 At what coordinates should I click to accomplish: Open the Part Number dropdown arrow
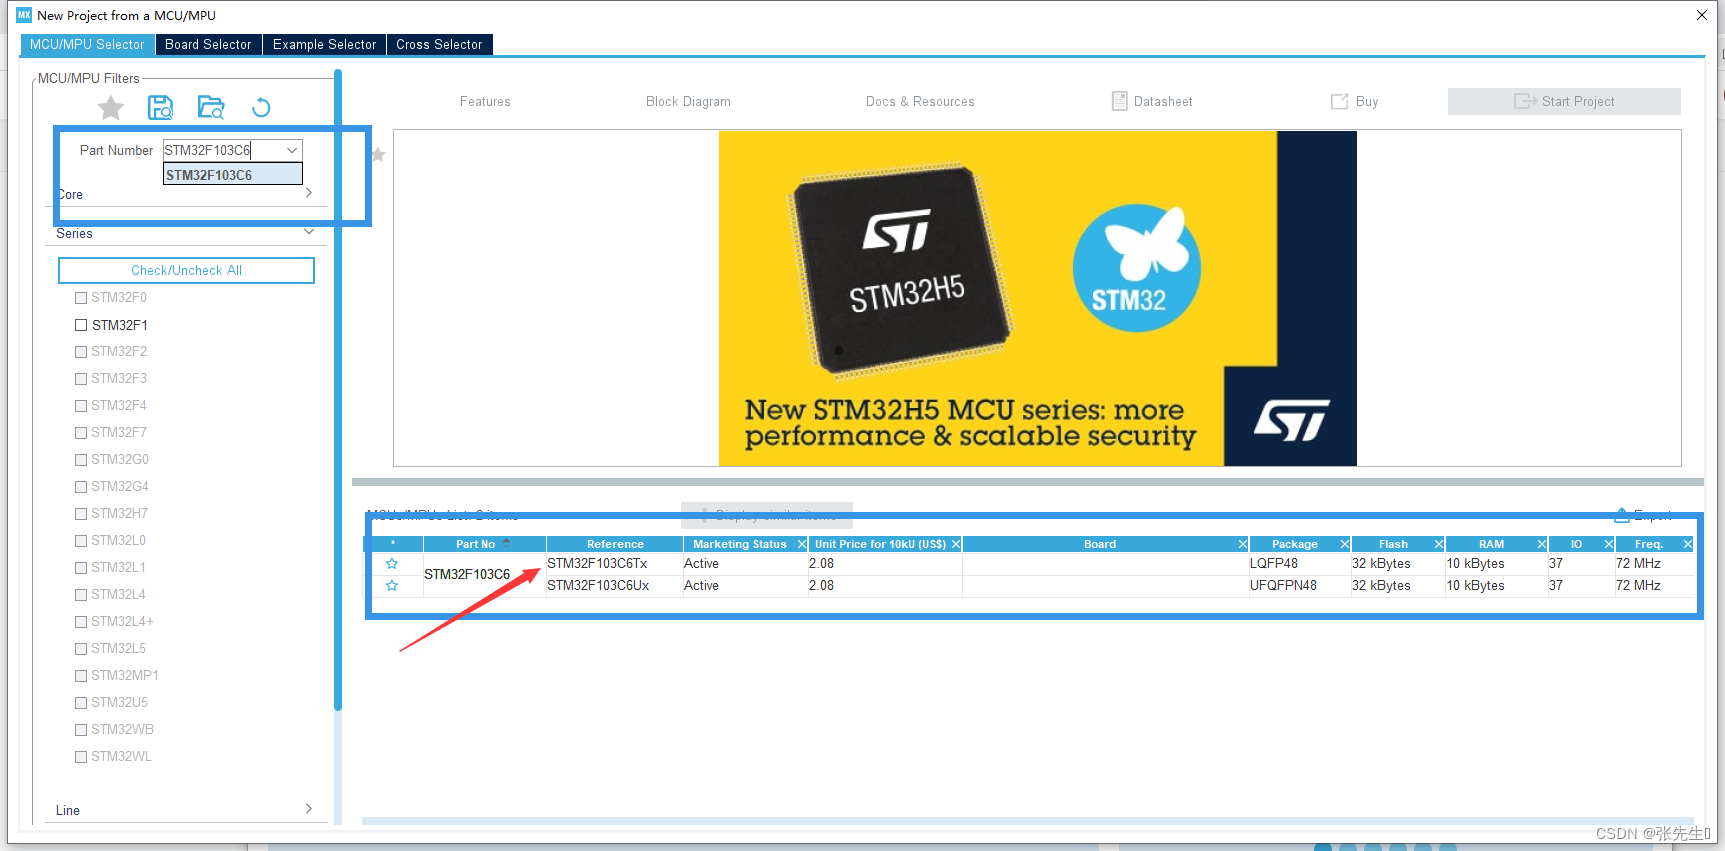pos(292,150)
